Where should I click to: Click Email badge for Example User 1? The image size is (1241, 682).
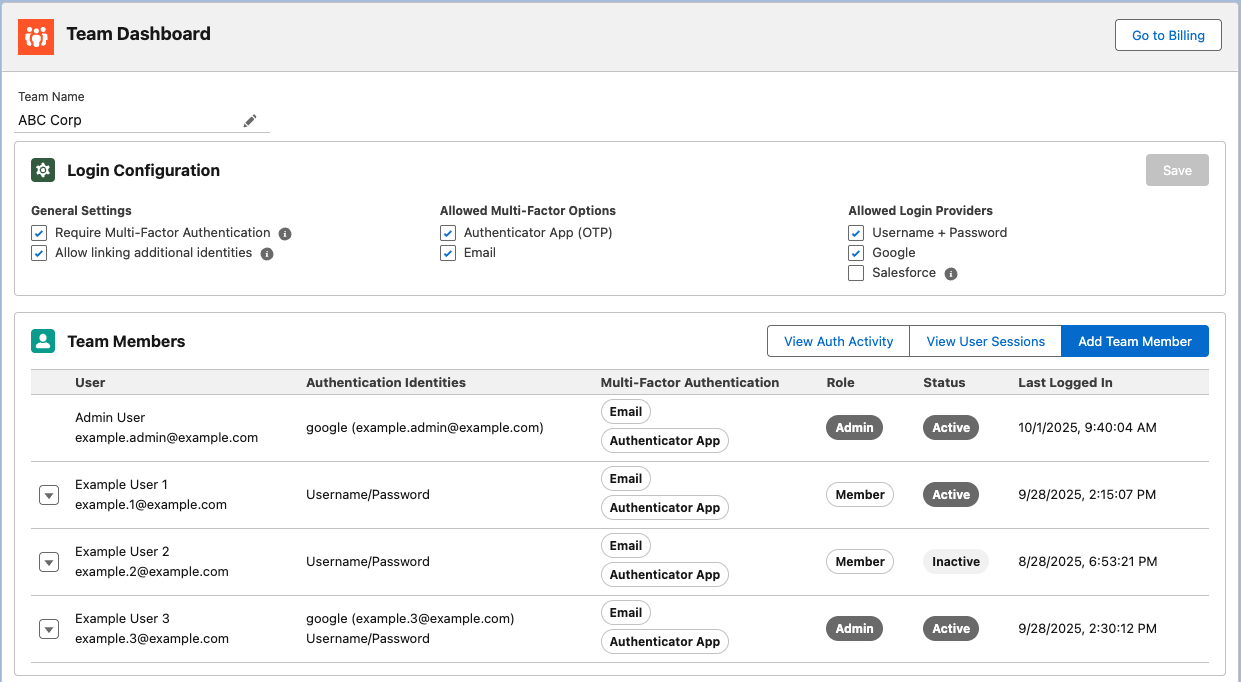[626, 478]
